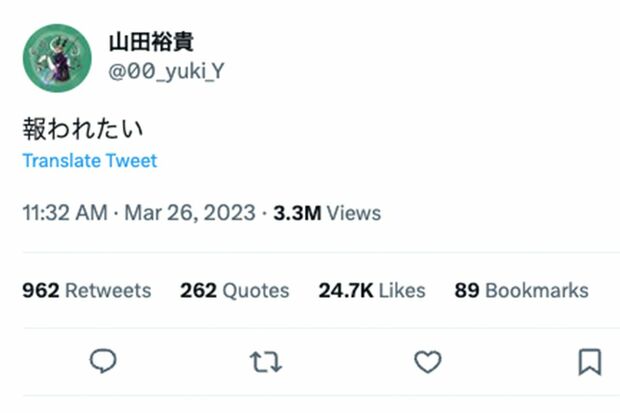
Task: Click the 24.7K like count number
Action: coord(345,291)
